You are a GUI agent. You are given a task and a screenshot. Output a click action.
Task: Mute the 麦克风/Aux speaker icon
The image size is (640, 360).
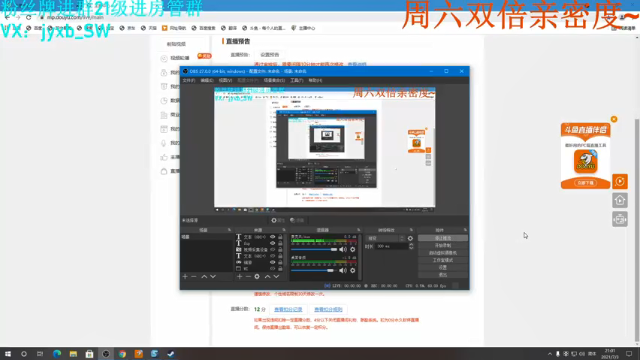click(x=343, y=249)
